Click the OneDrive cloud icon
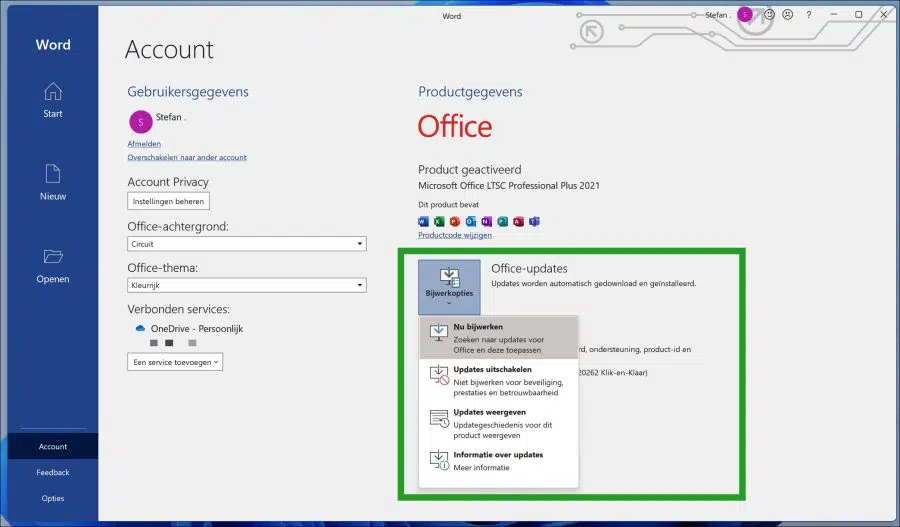Image resolution: width=900 pixels, height=527 pixels. (x=139, y=328)
